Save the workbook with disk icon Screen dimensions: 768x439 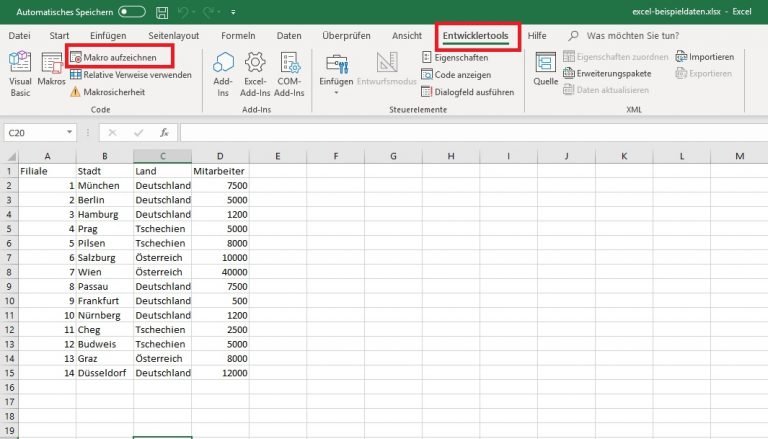[162, 12]
